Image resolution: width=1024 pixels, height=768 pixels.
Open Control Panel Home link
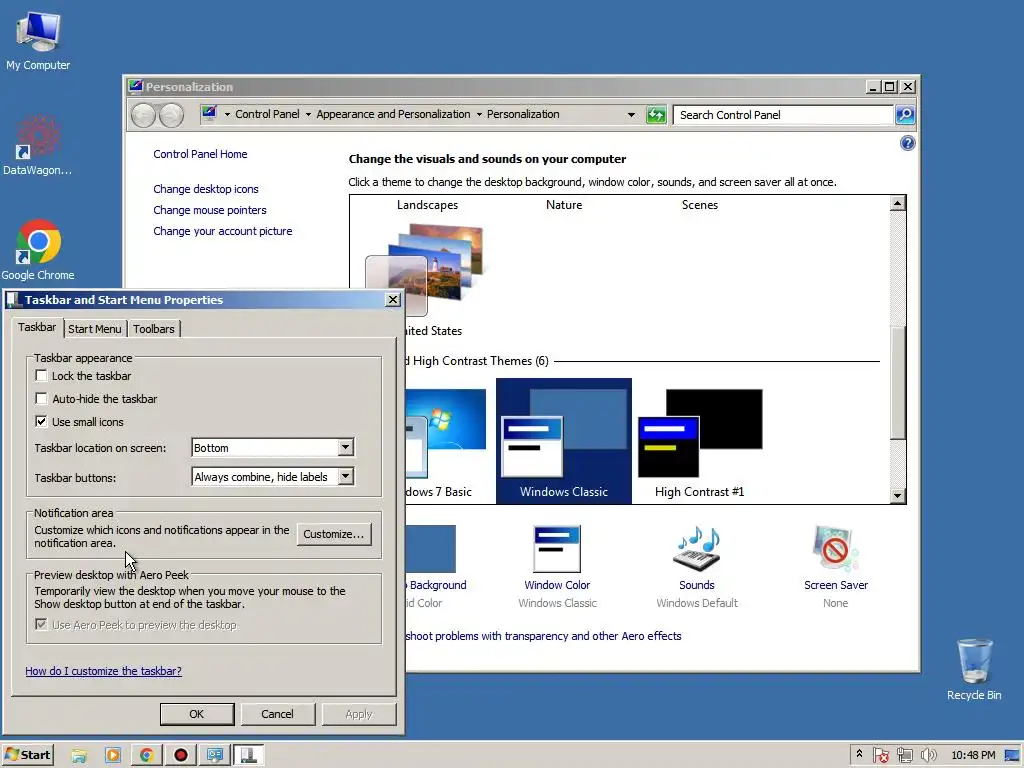tap(200, 154)
